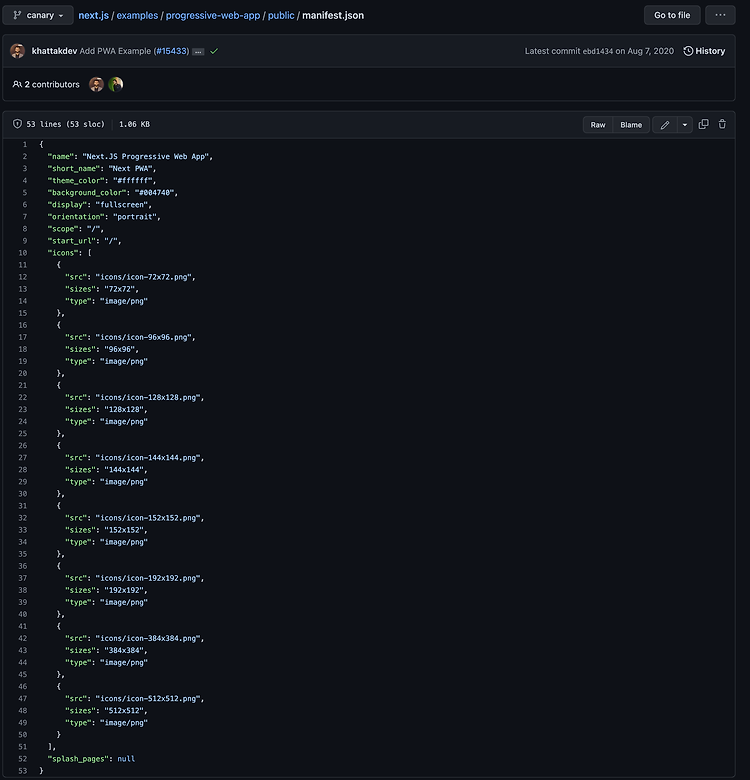The width and height of the screenshot is (750, 780).
Task: Click the Go to file button
Action: pos(672,15)
